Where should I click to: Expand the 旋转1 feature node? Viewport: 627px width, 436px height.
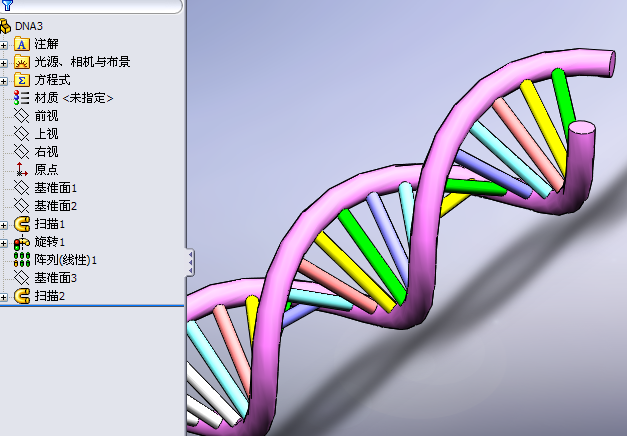4,243
